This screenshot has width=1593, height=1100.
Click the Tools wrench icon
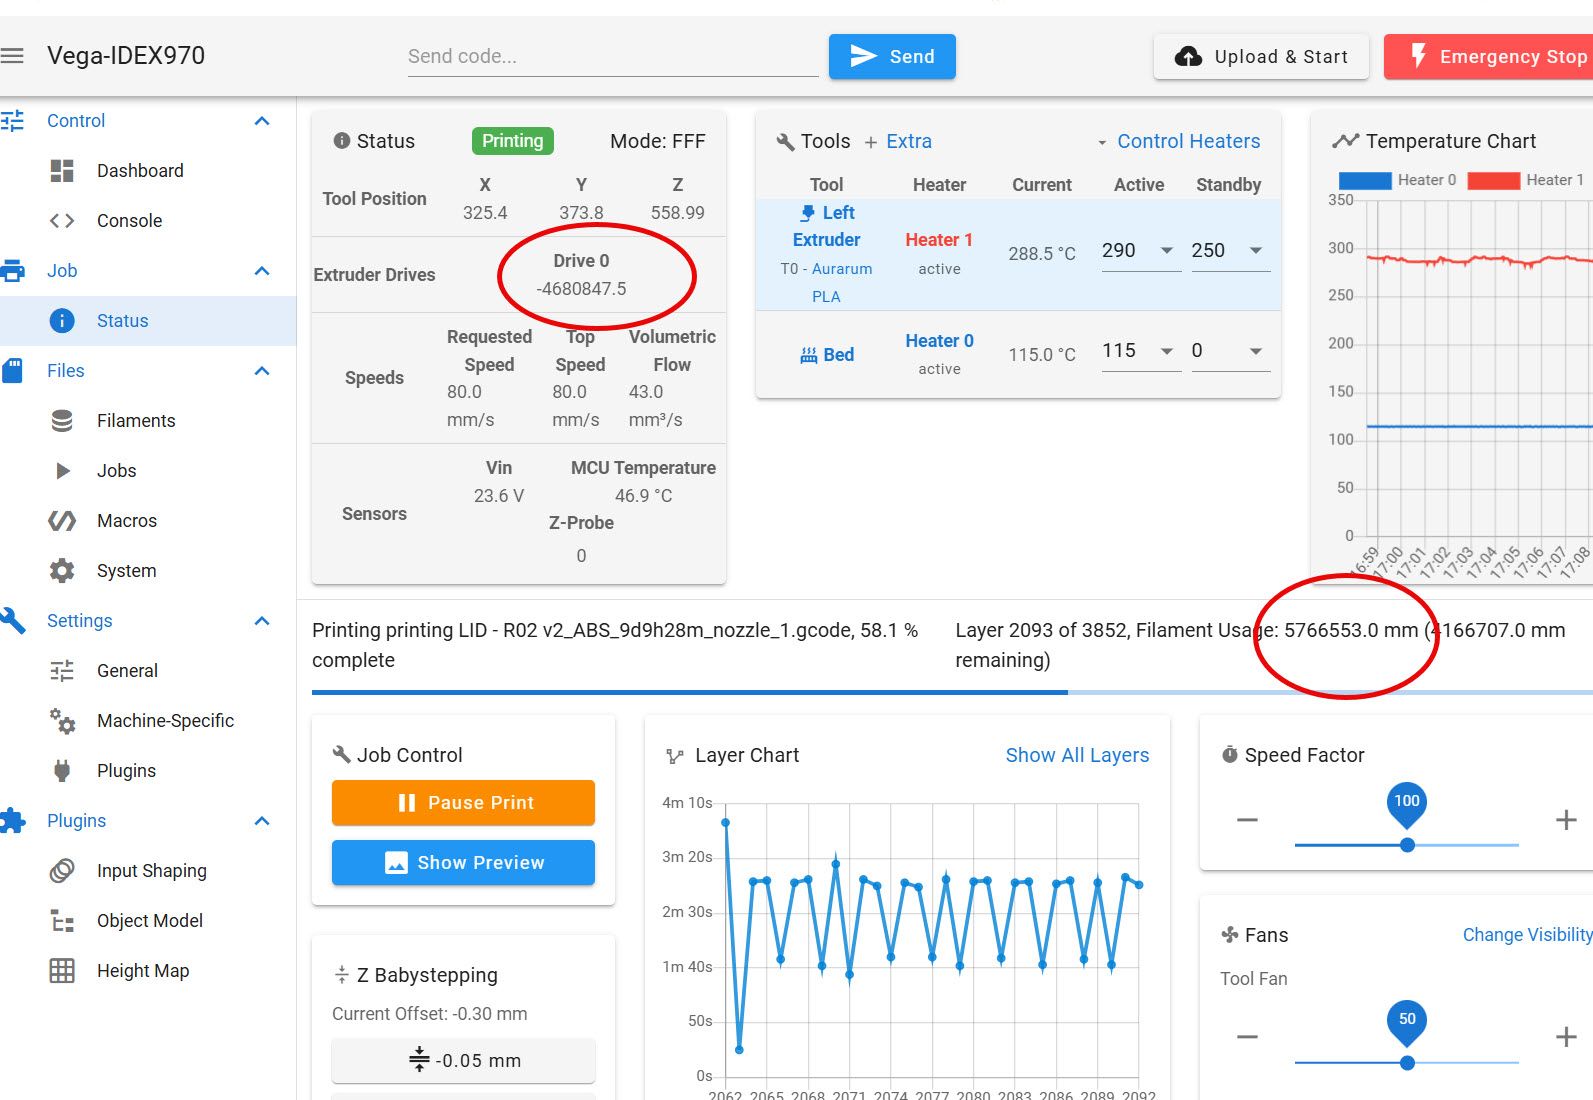[785, 142]
